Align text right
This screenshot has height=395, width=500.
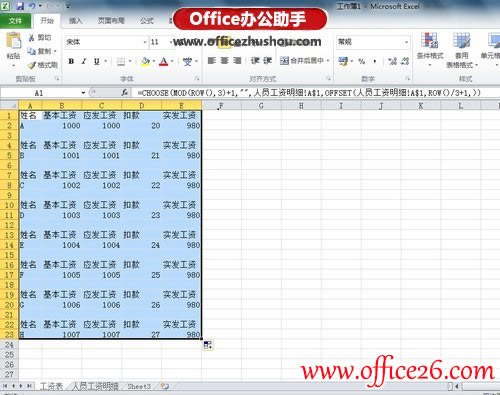[237, 61]
